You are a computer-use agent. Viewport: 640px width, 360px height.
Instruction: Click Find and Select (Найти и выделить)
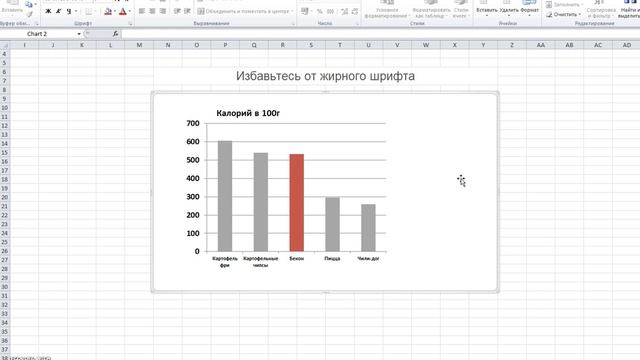pos(629,9)
